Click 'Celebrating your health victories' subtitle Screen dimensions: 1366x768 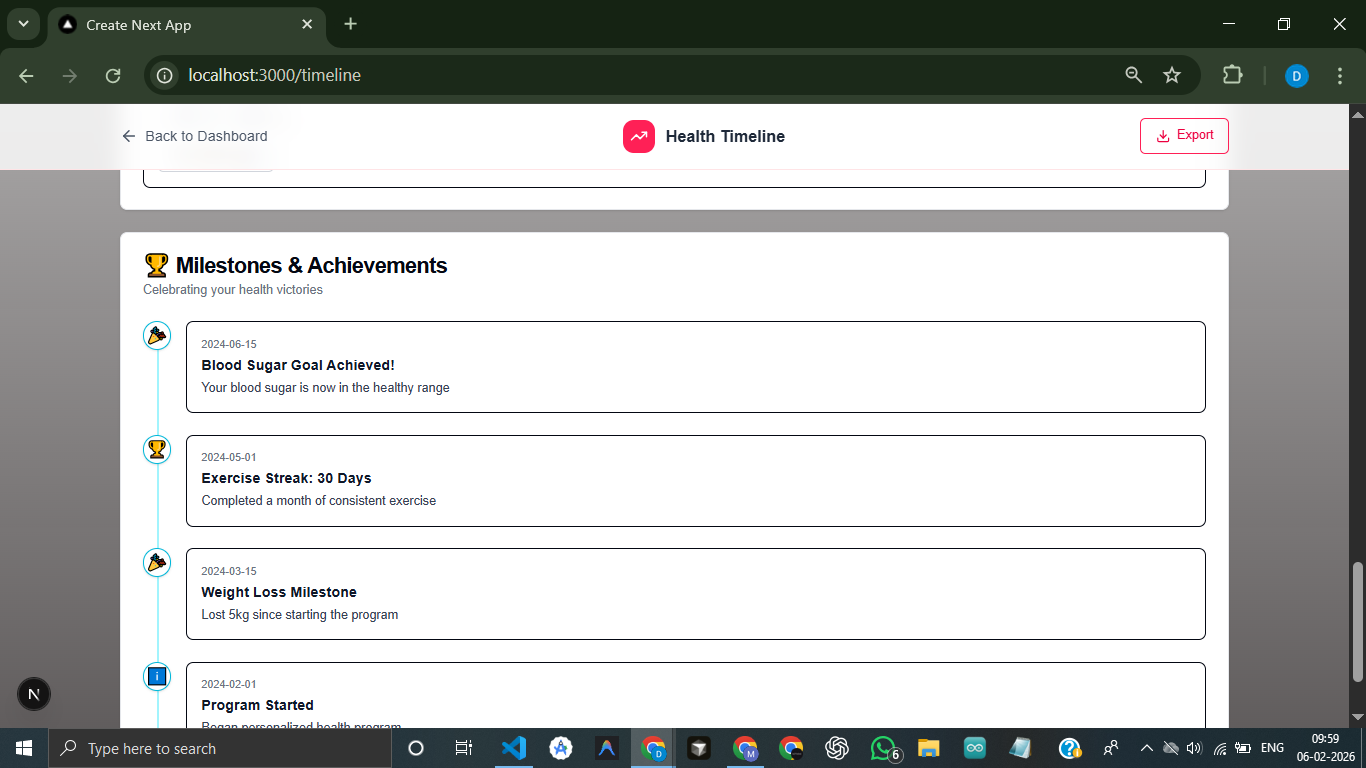(x=233, y=290)
